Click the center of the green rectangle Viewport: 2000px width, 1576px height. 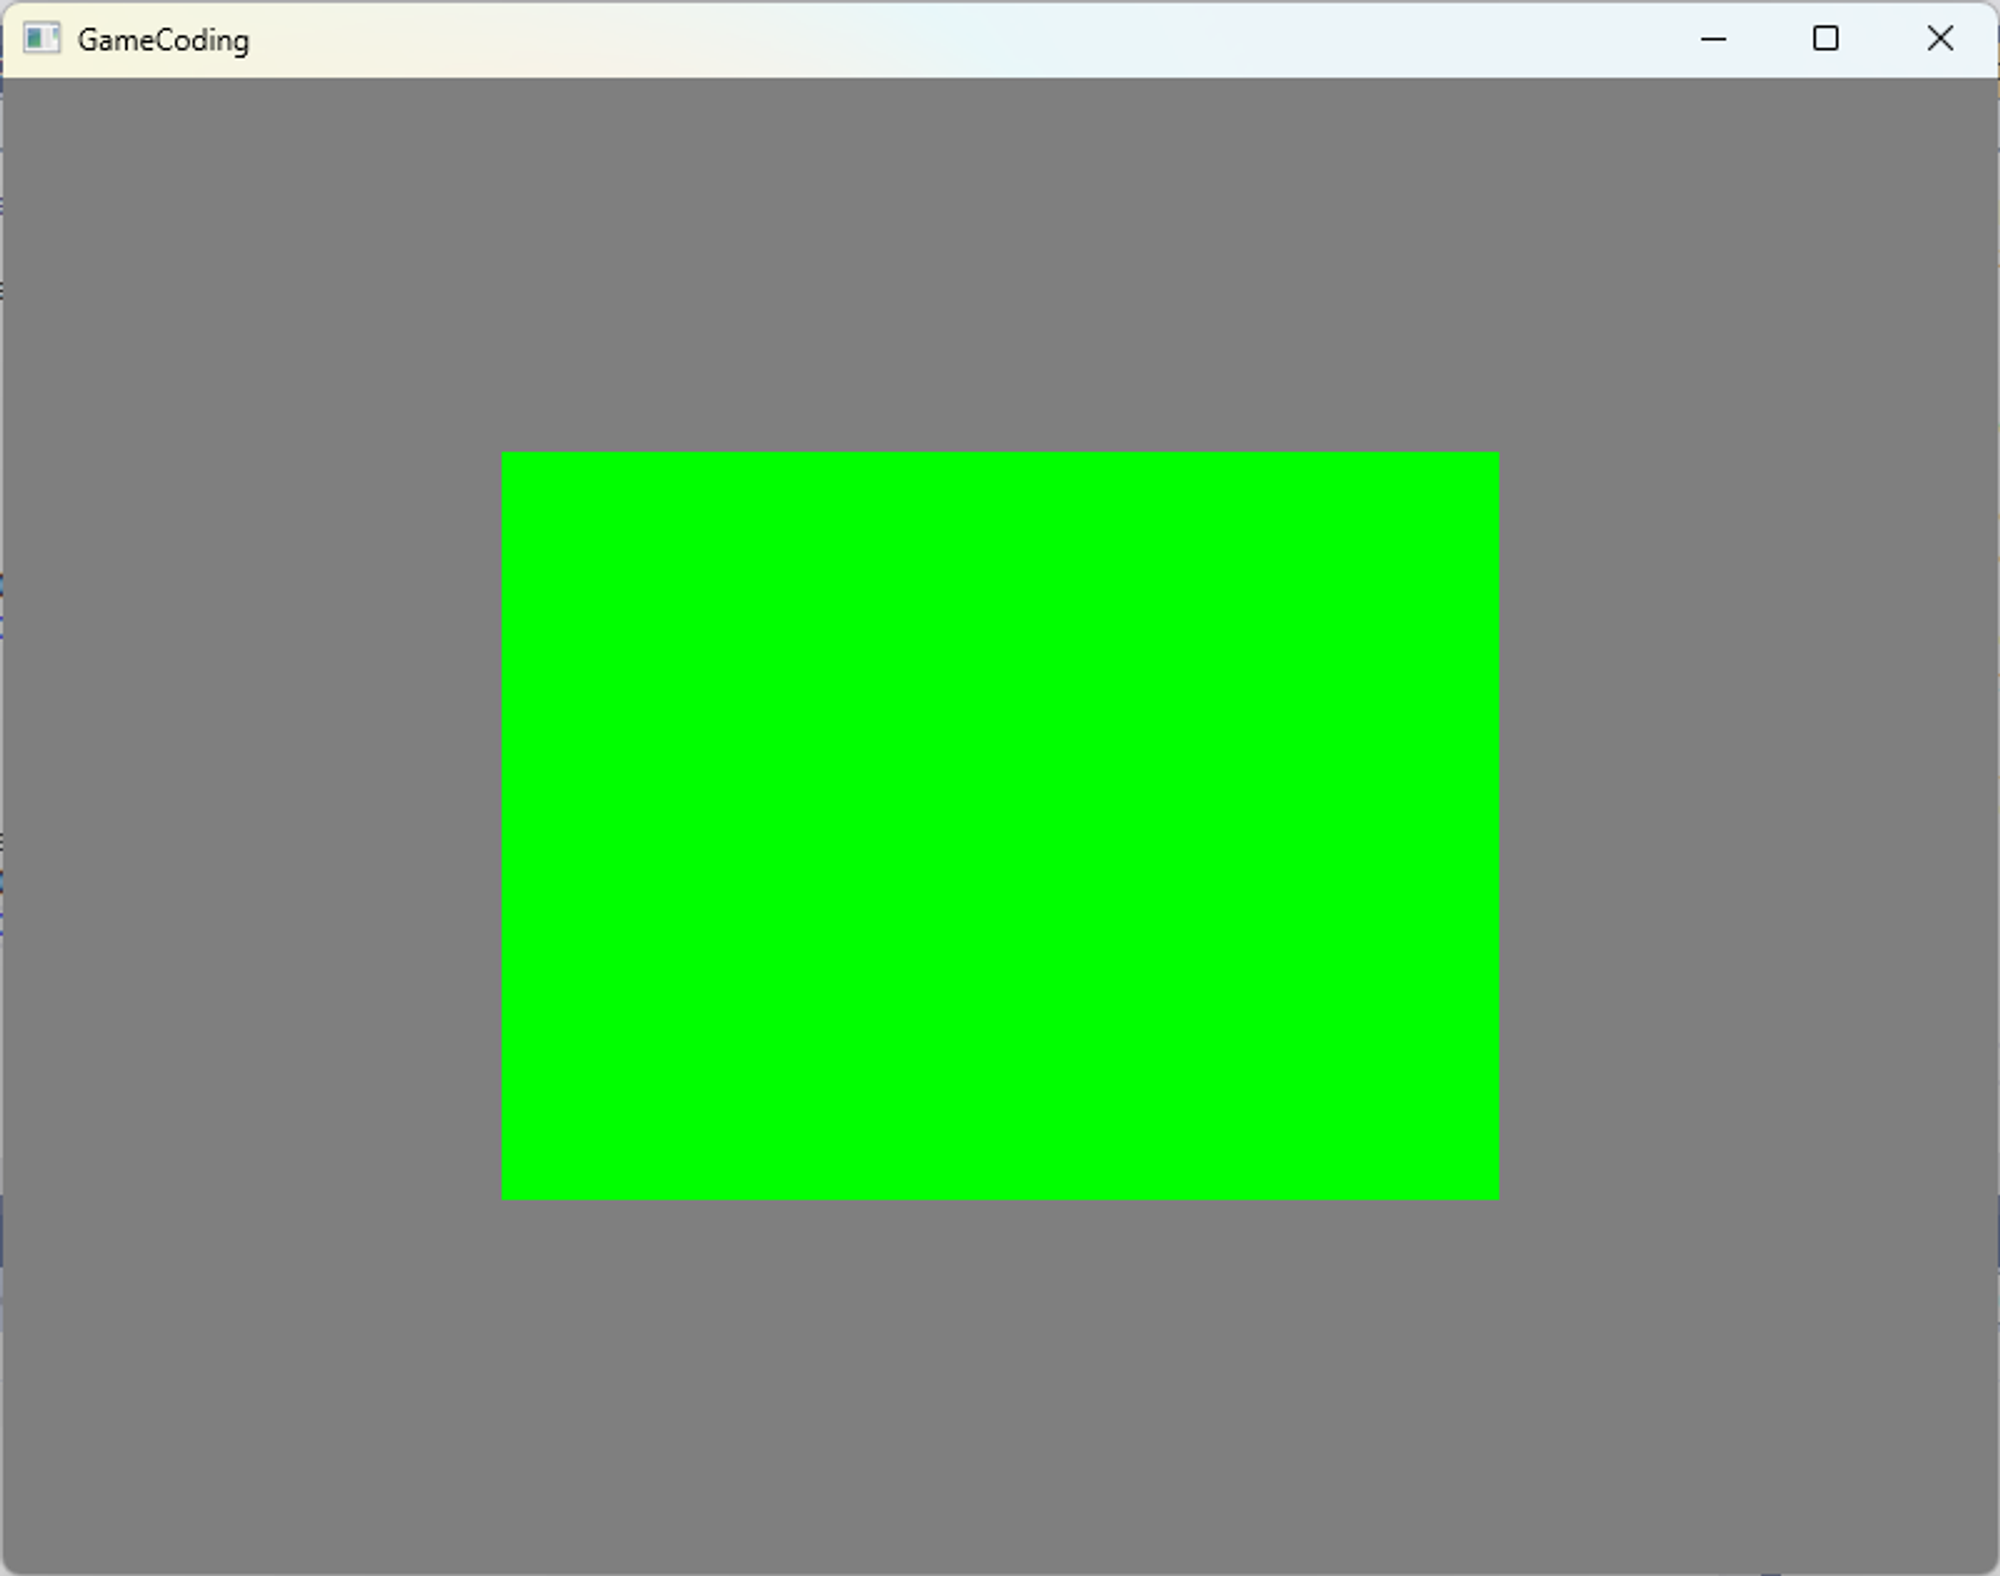coord(1000,826)
